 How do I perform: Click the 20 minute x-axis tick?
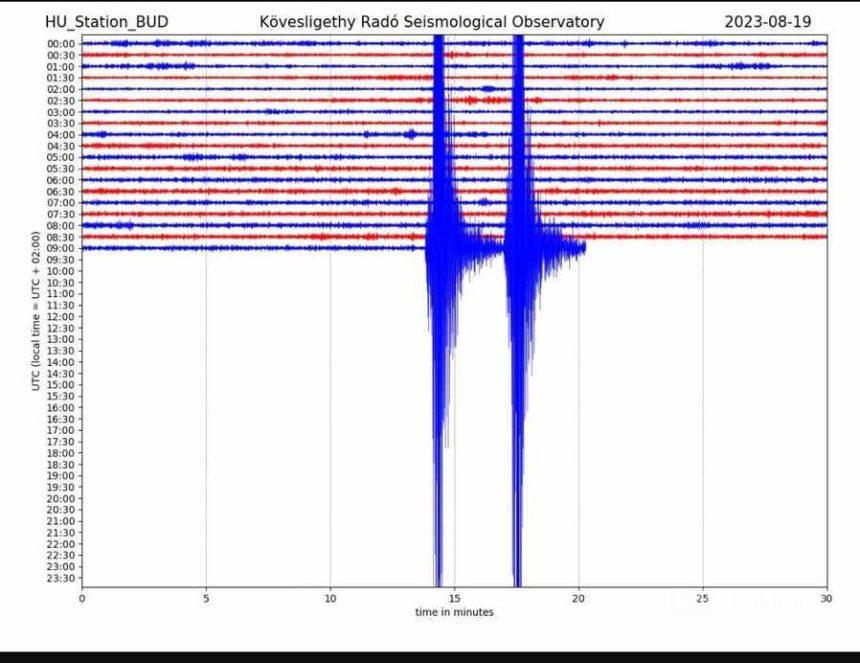(578, 598)
